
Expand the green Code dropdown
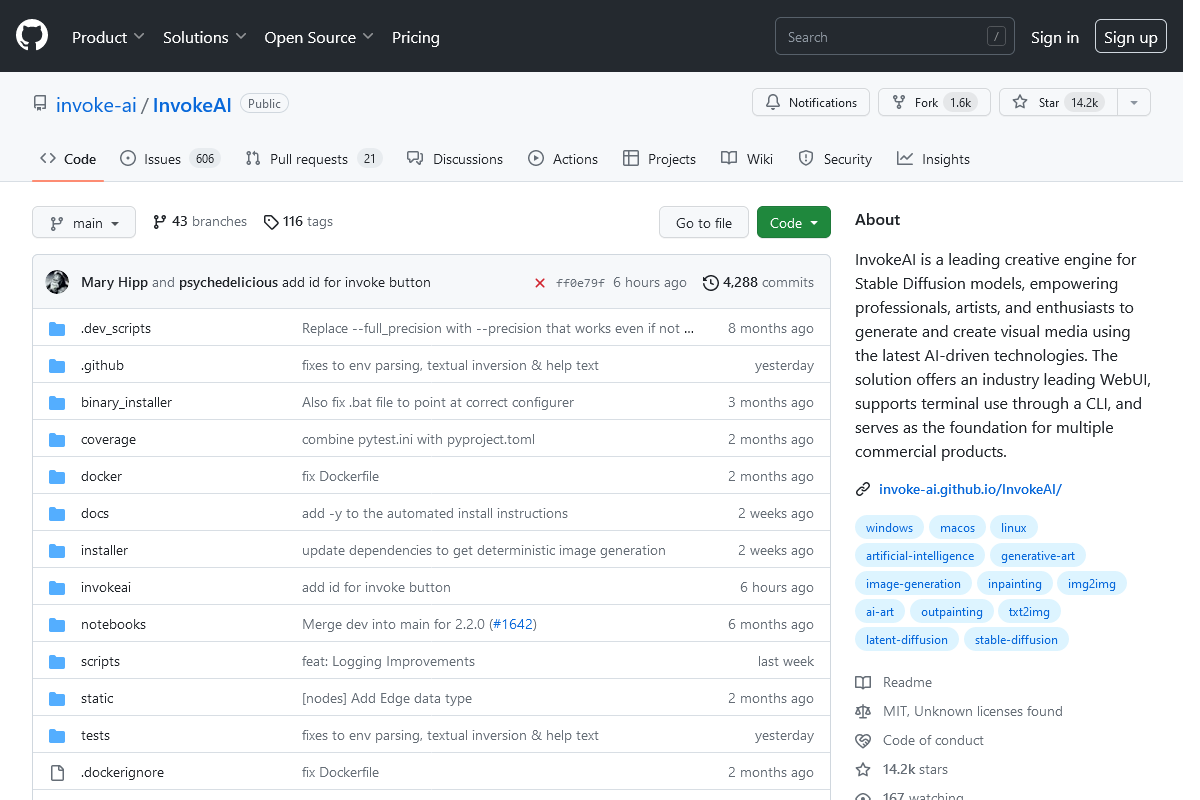click(x=793, y=222)
